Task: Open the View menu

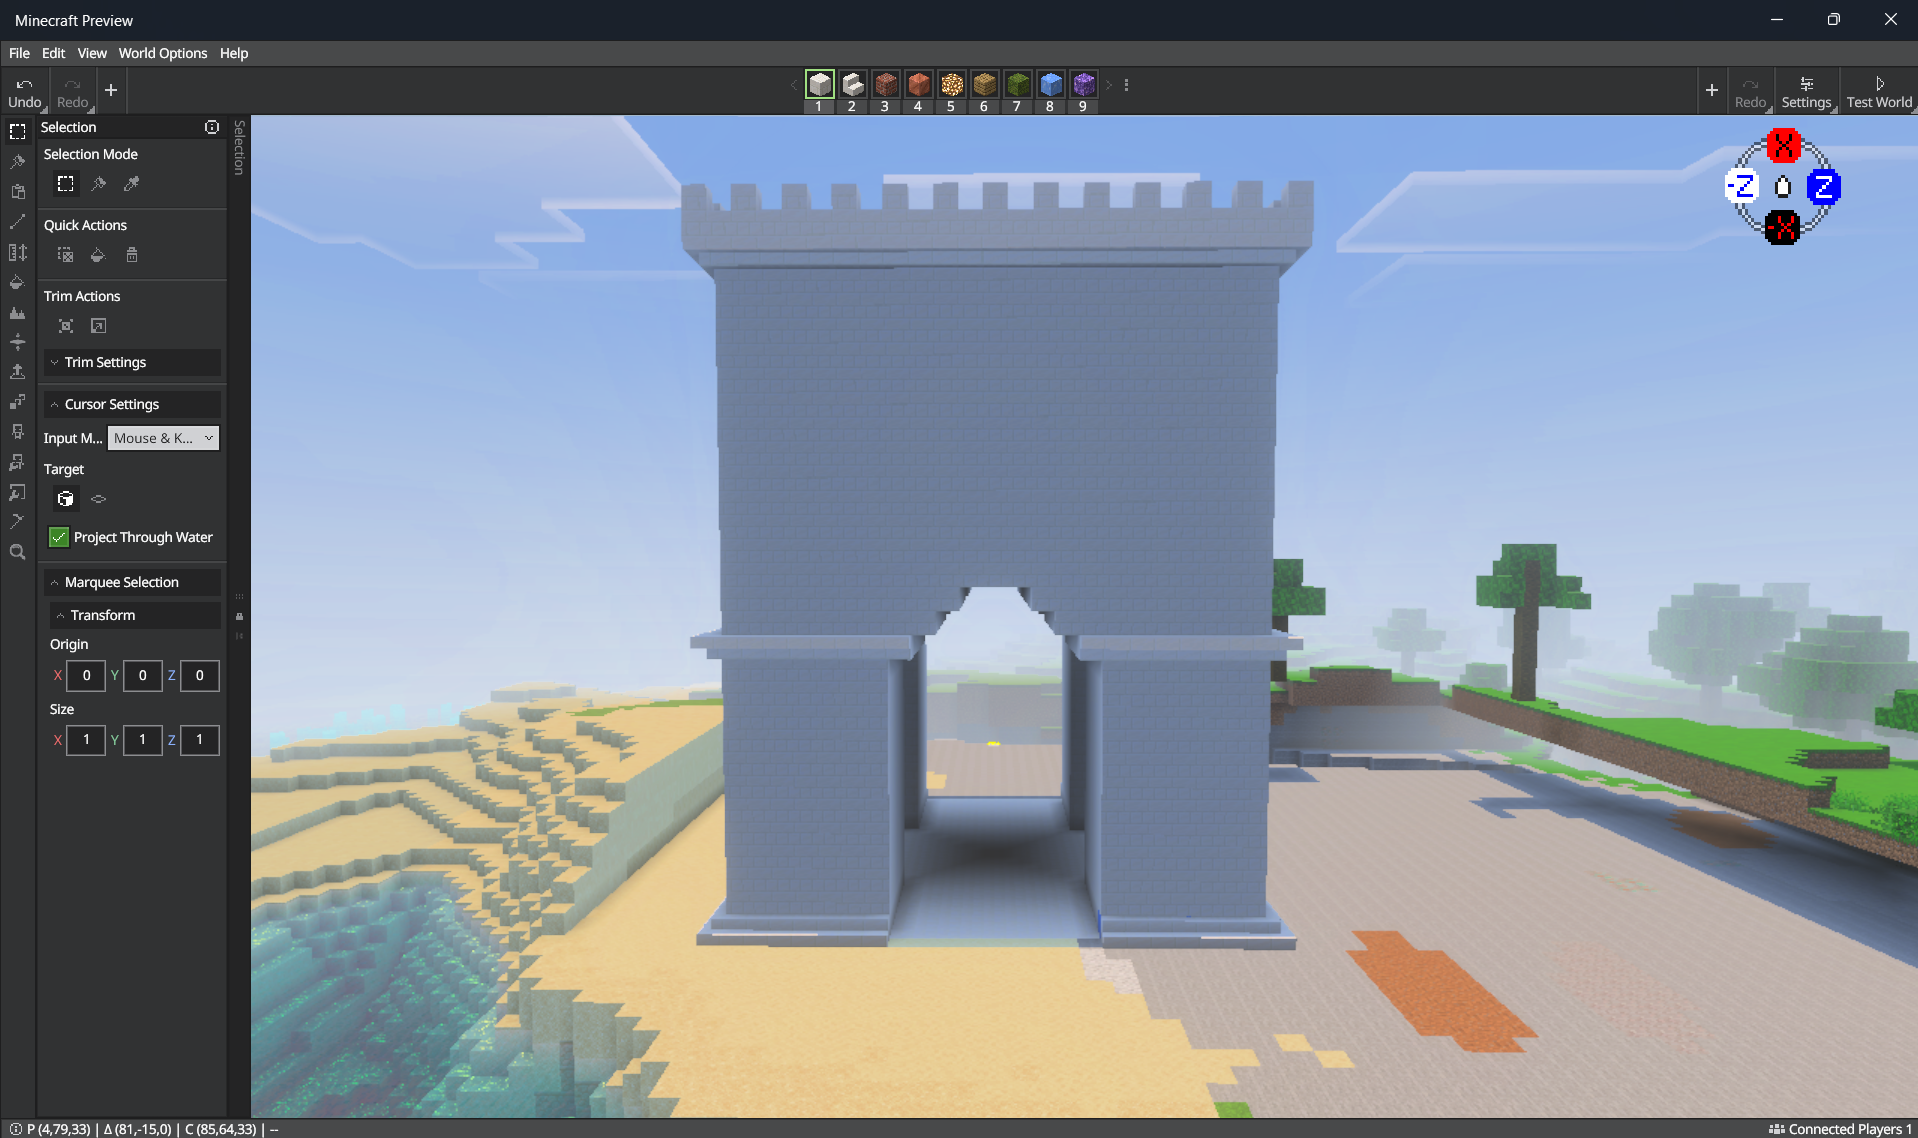Action: (x=92, y=53)
